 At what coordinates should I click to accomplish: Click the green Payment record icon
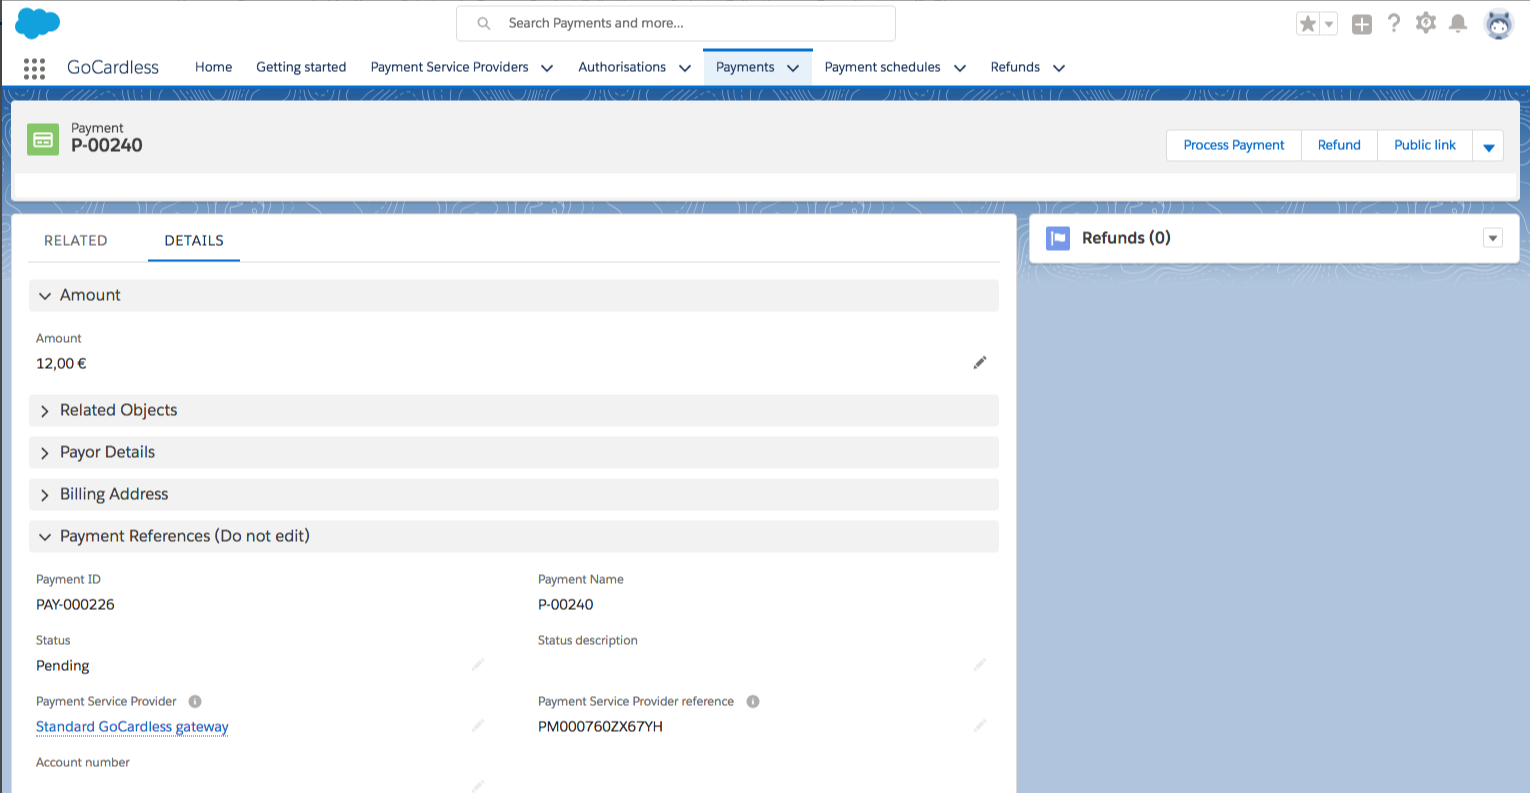(43, 140)
